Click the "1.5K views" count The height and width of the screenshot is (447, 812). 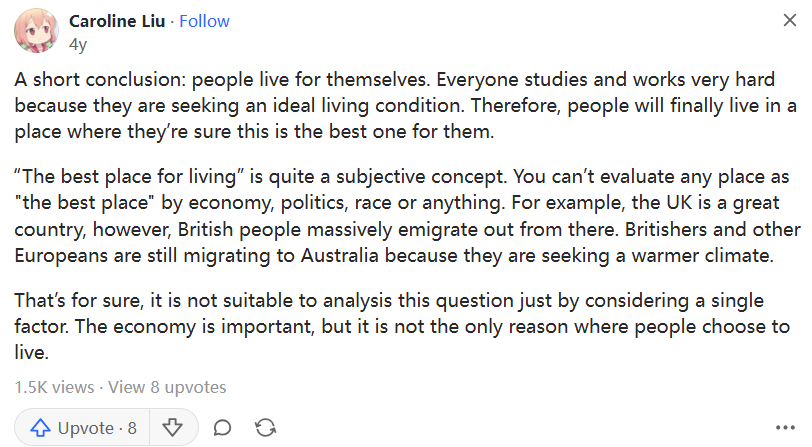54,387
